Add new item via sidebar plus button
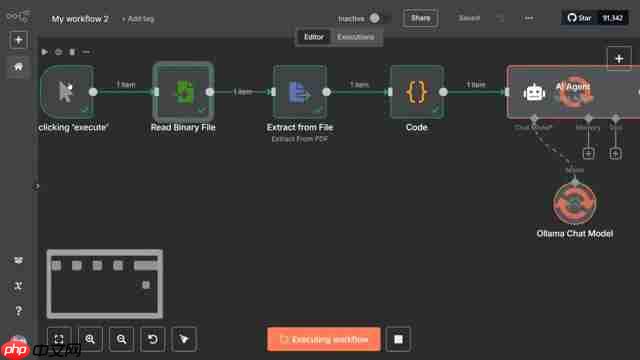The image size is (640, 360). 18,40
